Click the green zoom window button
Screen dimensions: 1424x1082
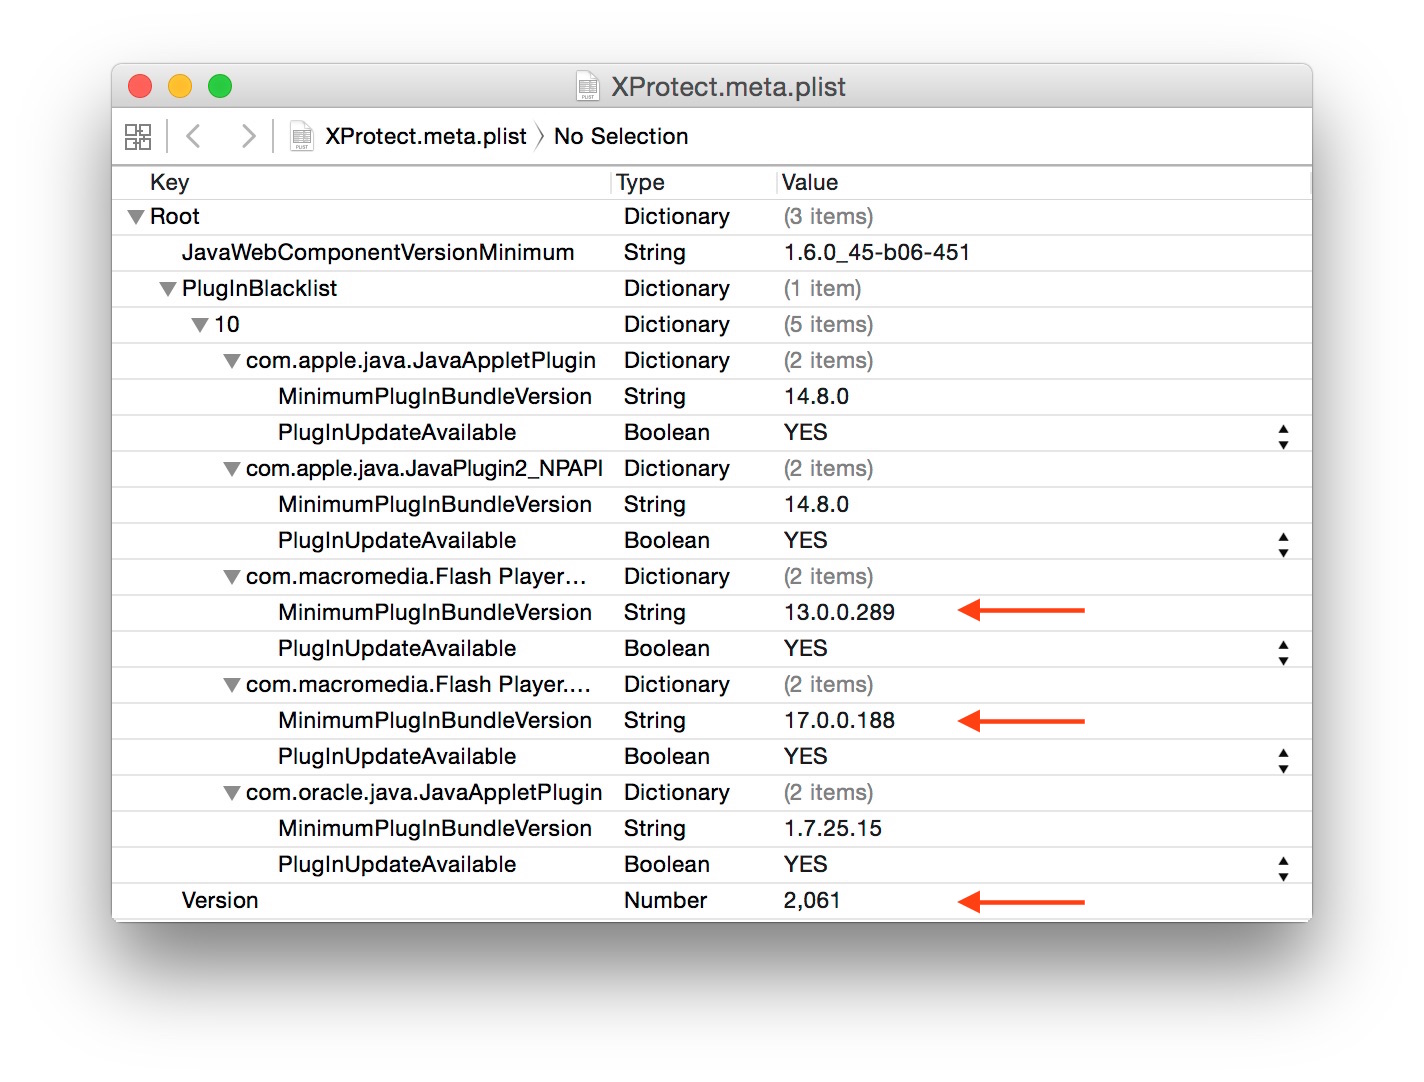[220, 87]
